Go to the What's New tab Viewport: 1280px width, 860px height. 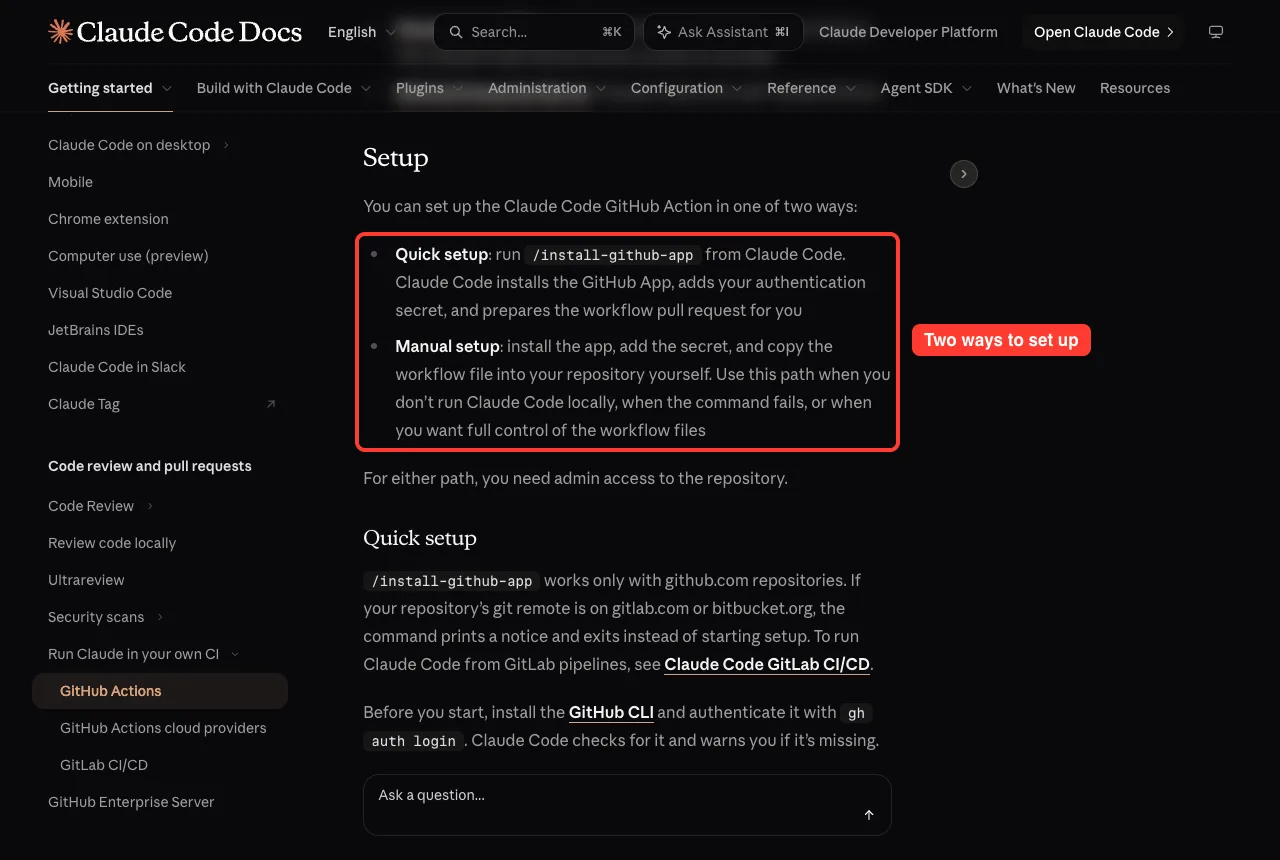[x=1036, y=88]
